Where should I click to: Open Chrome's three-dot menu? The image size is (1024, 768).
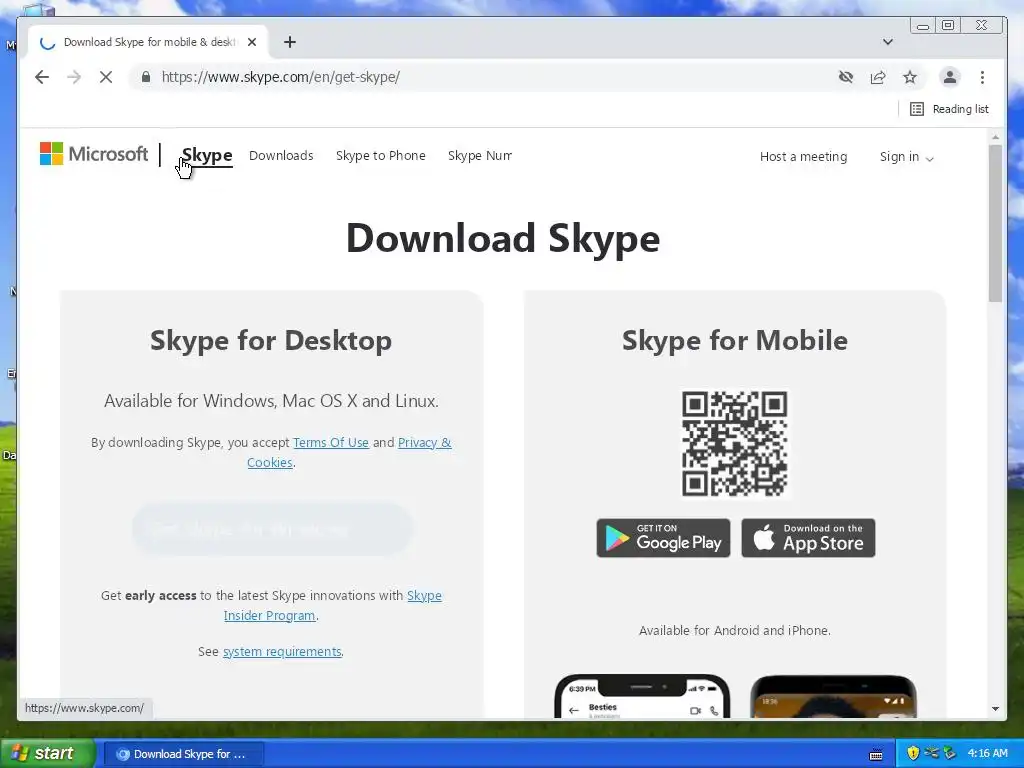pos(982,77)
